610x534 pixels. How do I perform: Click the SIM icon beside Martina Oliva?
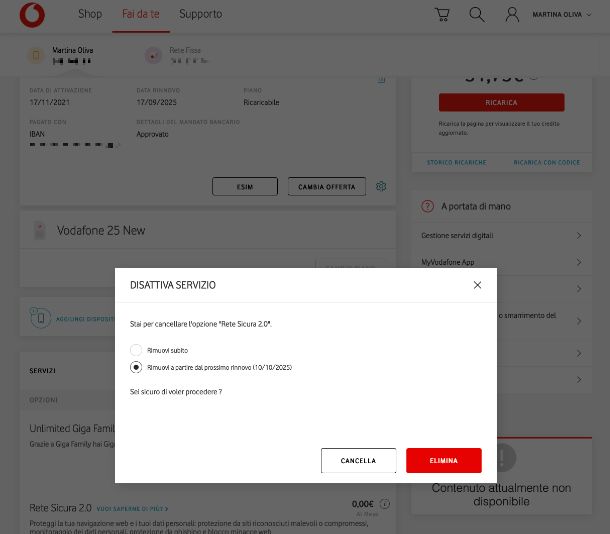(36, 55)
